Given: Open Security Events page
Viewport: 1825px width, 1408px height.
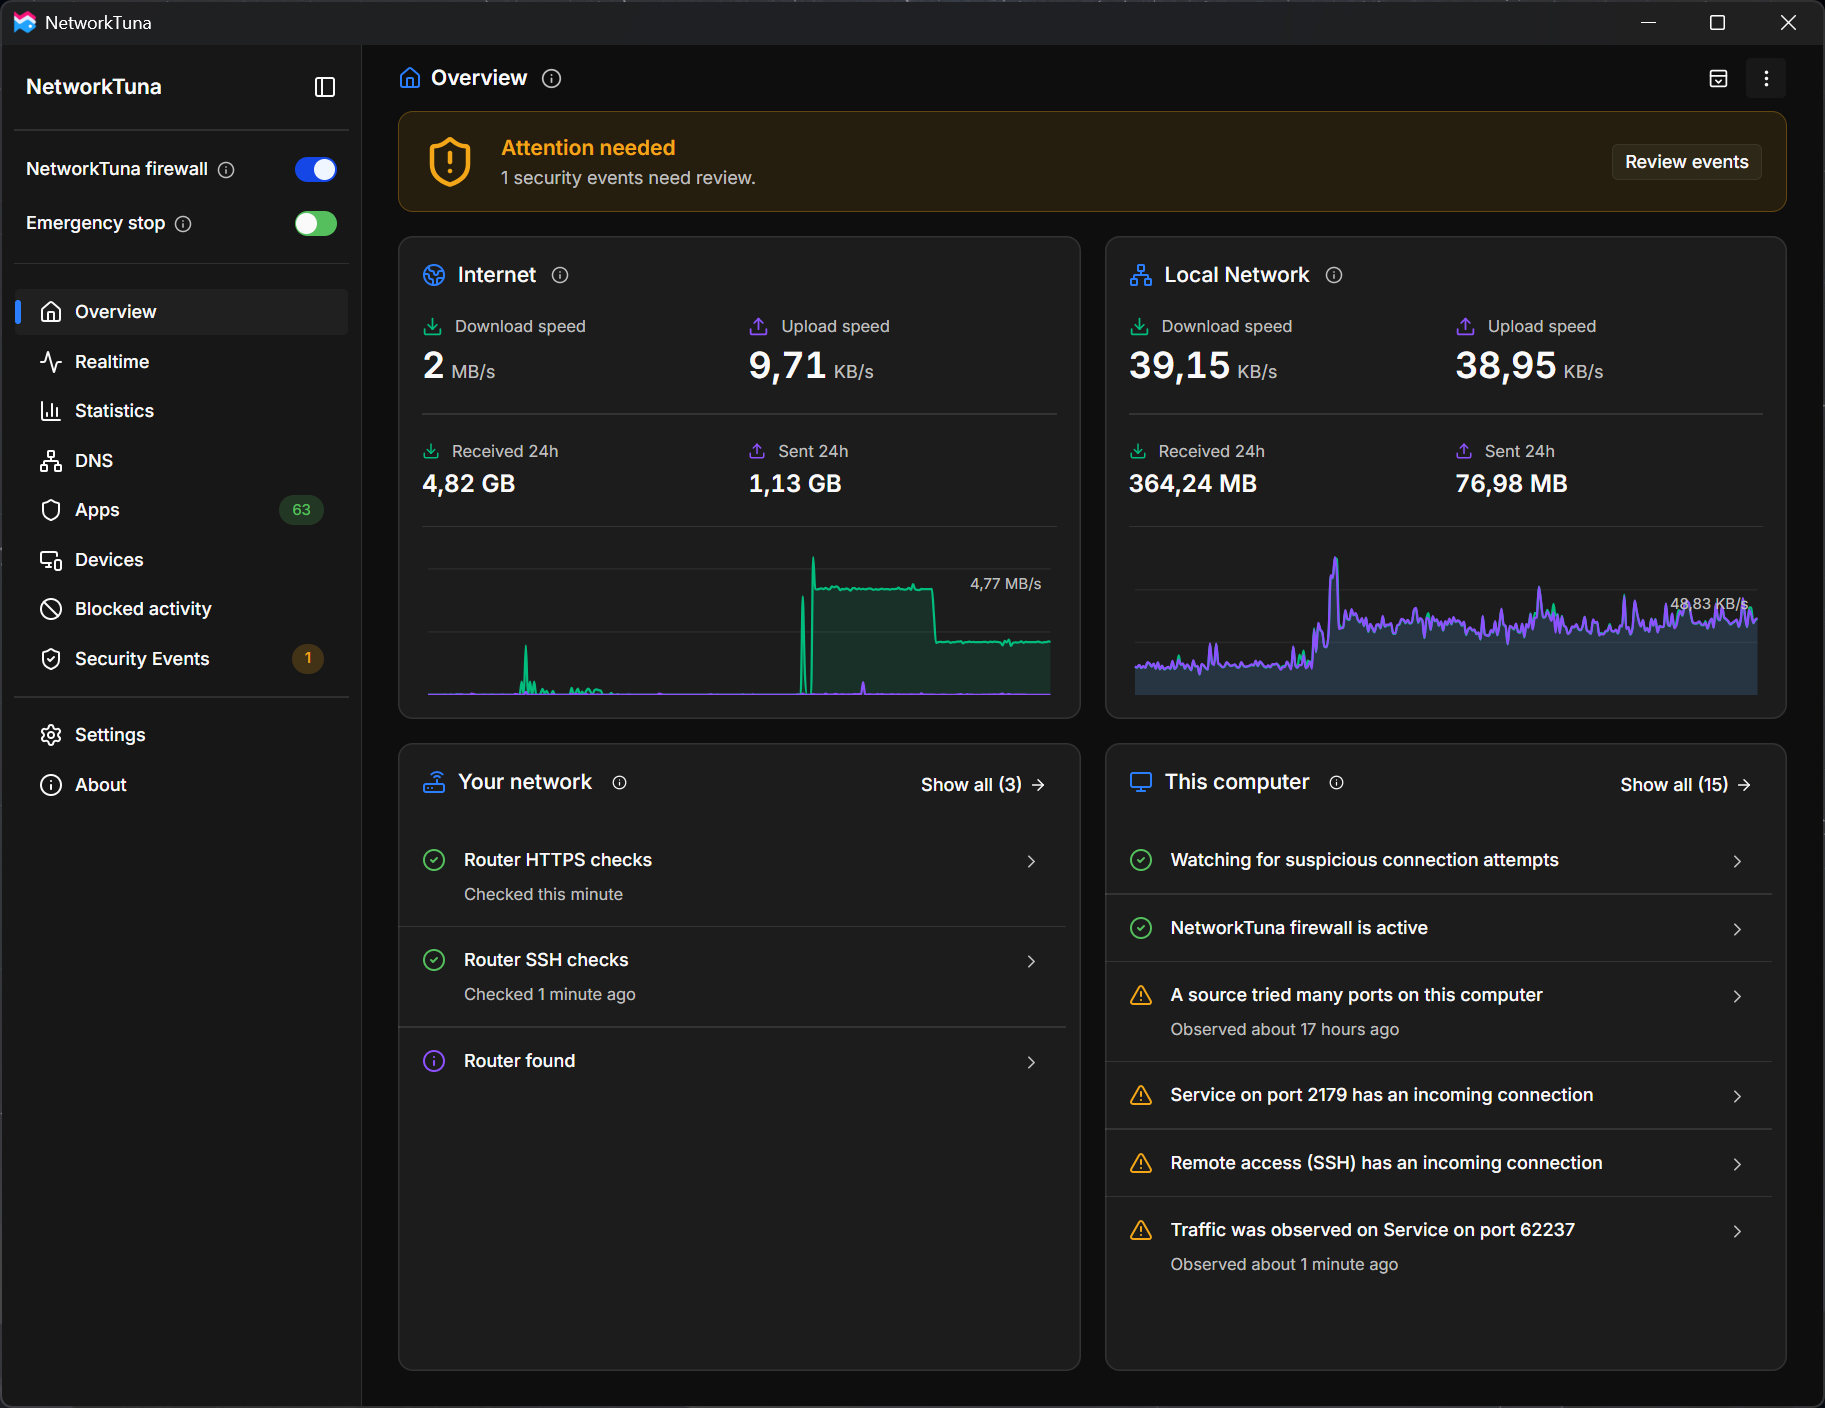Looking at the screenshot, I should click(182, 659).
